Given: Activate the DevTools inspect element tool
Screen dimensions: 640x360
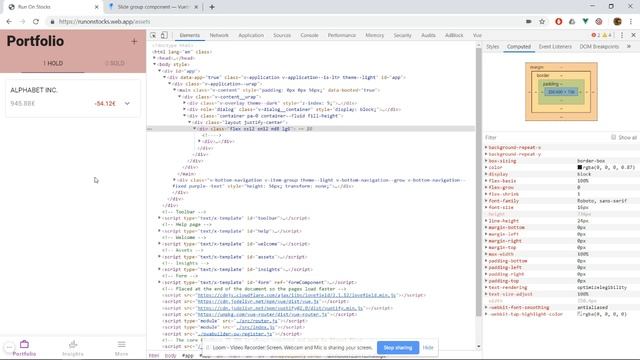Looking at the screenshot, I should click(153, 36).
